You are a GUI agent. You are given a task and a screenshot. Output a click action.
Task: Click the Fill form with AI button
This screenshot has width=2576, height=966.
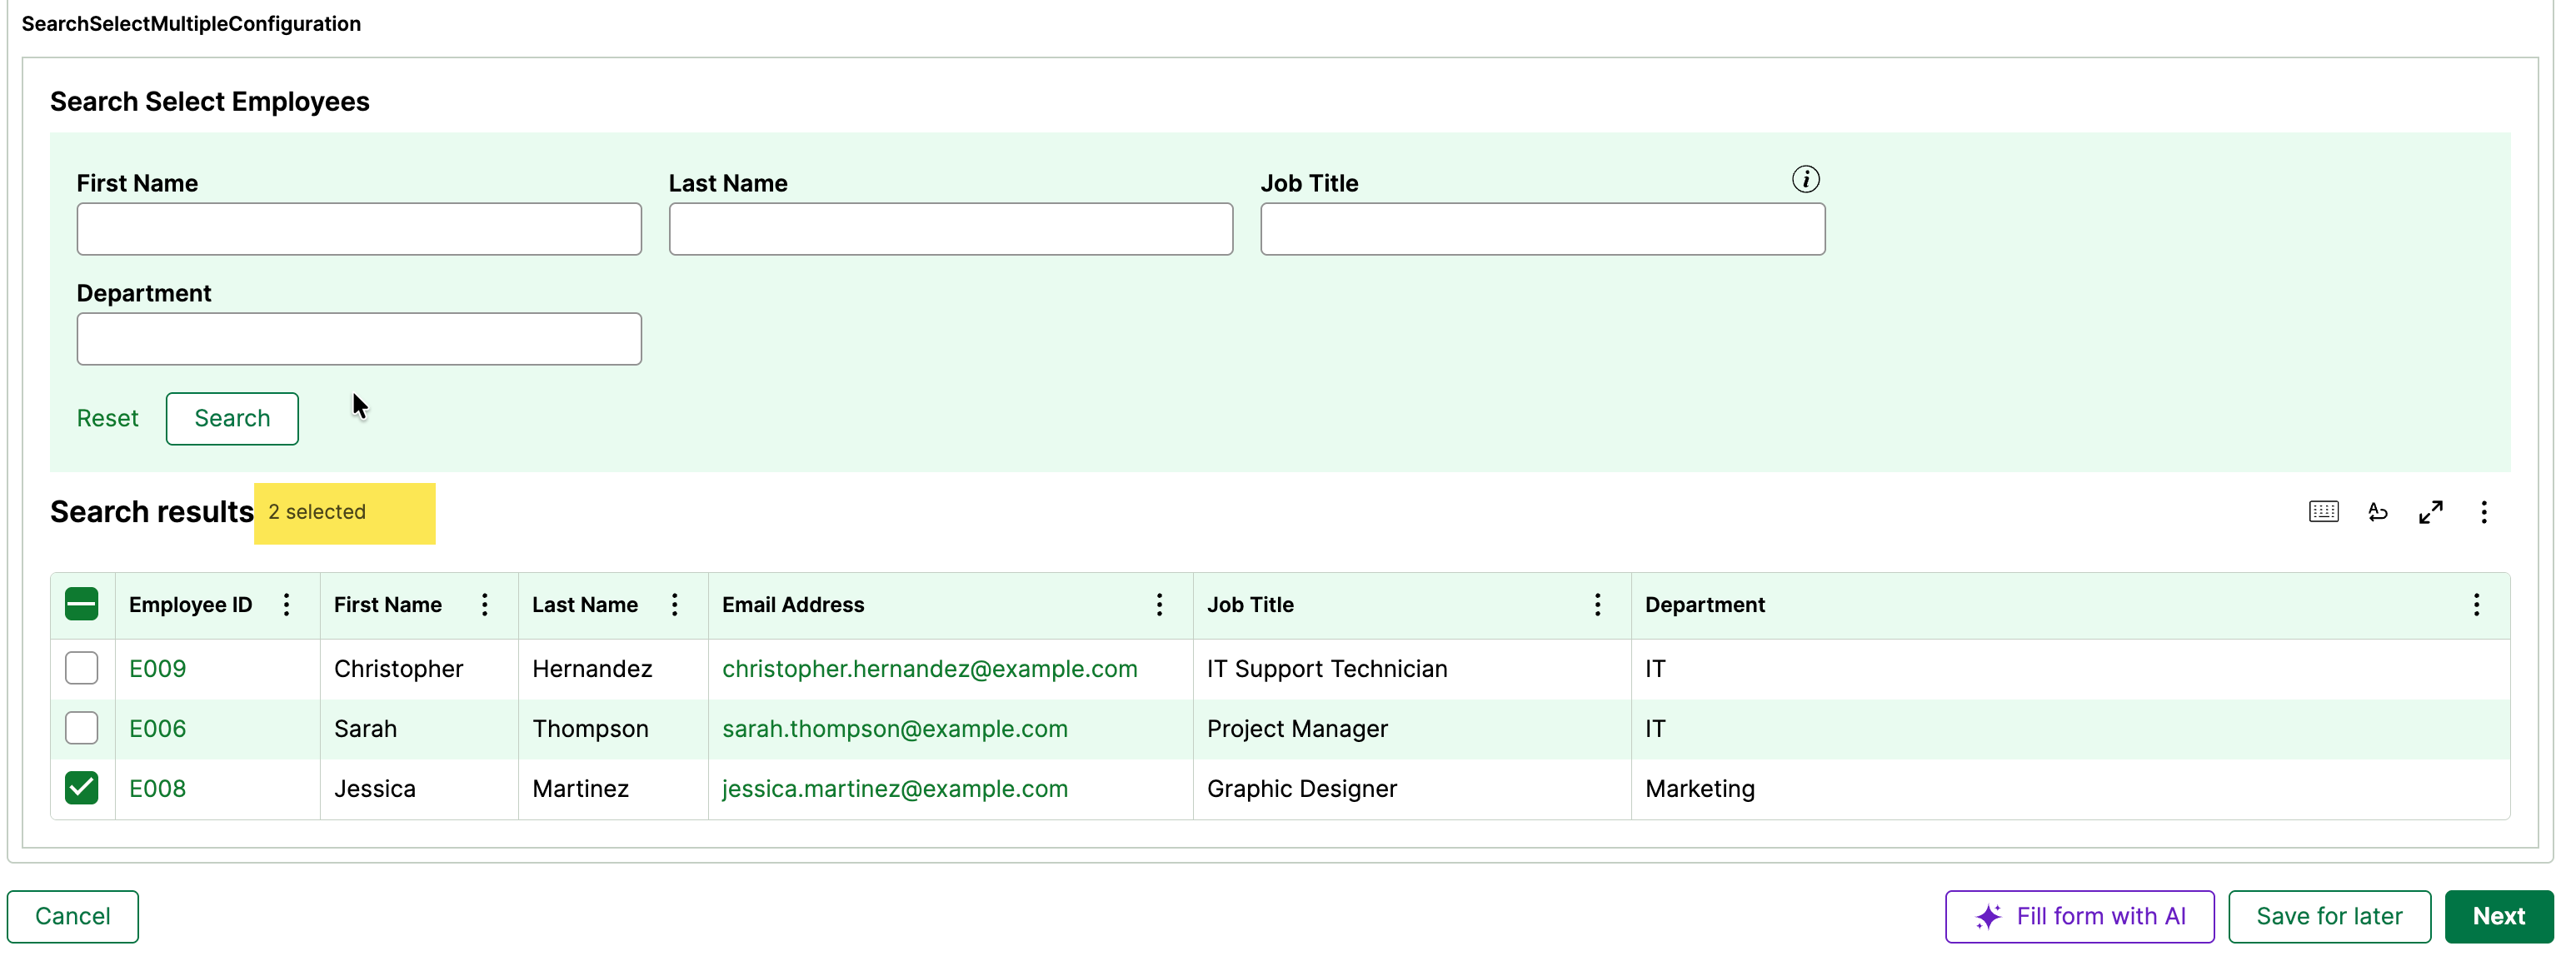pos(2079,916)
